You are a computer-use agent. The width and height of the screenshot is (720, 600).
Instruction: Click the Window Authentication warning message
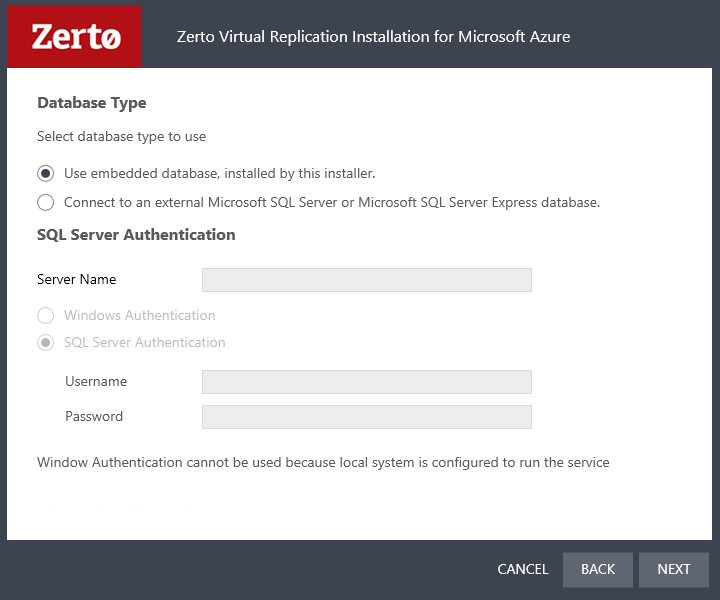[323, 462]
